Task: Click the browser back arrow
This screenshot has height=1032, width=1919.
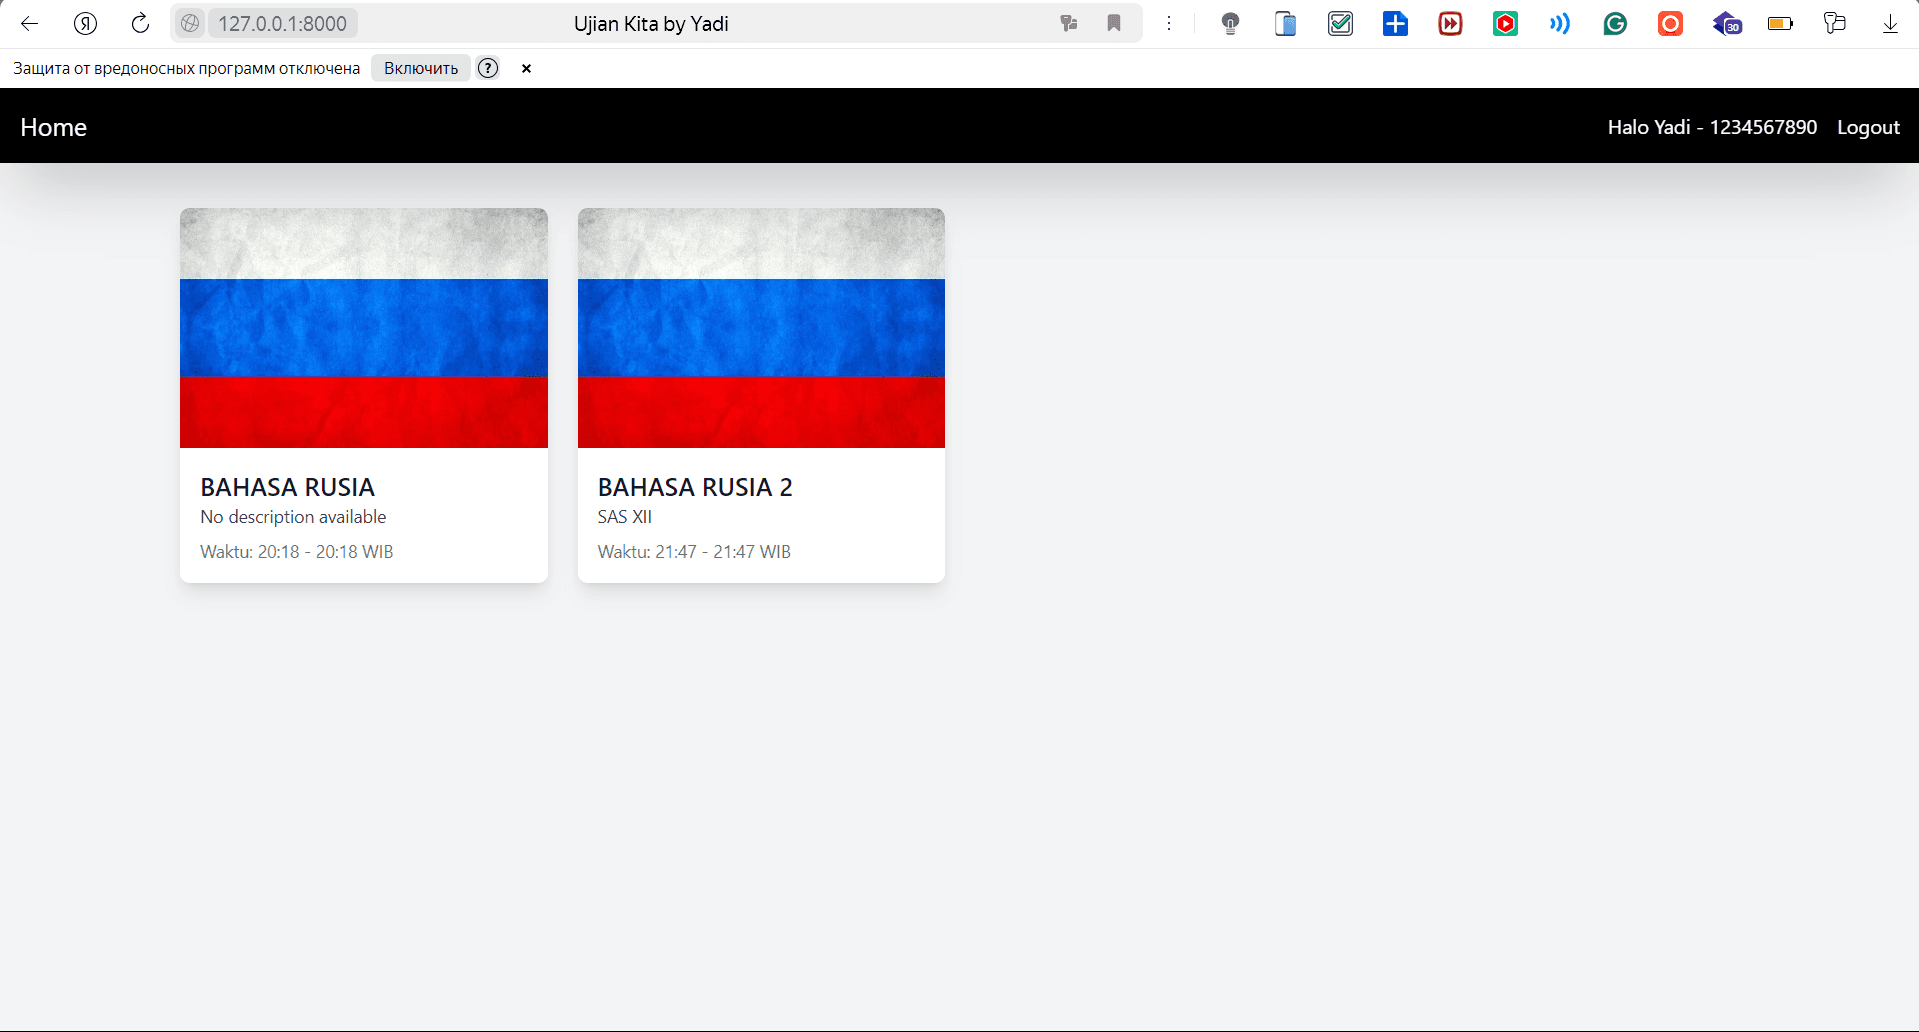Action: pyautogui.click(x=30, y=24)
